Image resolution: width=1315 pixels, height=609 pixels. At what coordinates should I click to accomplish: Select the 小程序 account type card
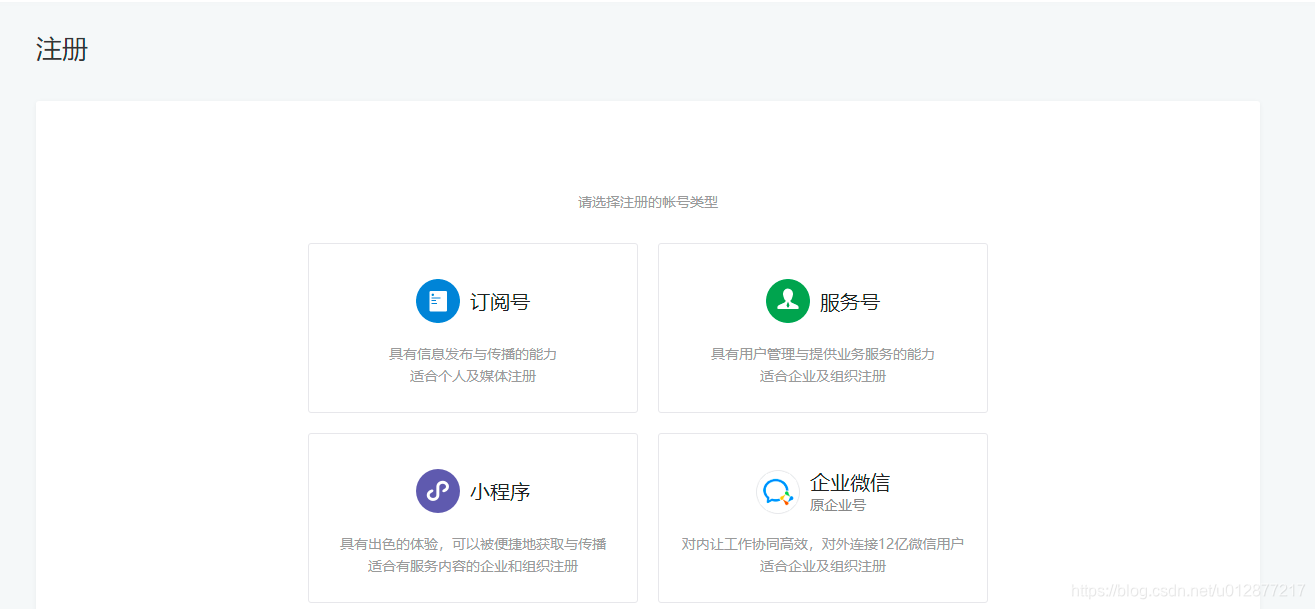point(473,517)
